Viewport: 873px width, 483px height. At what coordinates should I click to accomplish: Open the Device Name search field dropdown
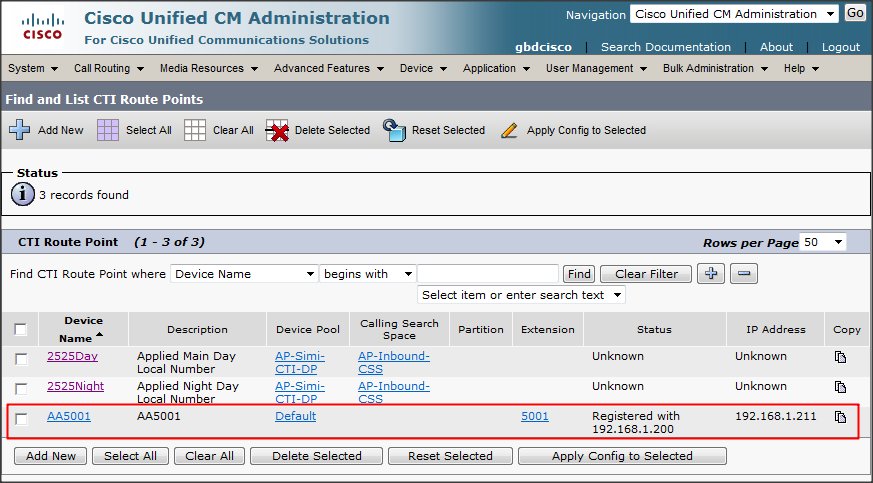[x=244, y=274]
